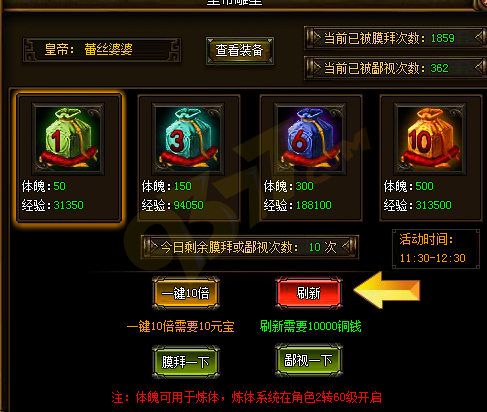Click the red 刷新 button
This screenshot has width=487, height=412.
309,293
